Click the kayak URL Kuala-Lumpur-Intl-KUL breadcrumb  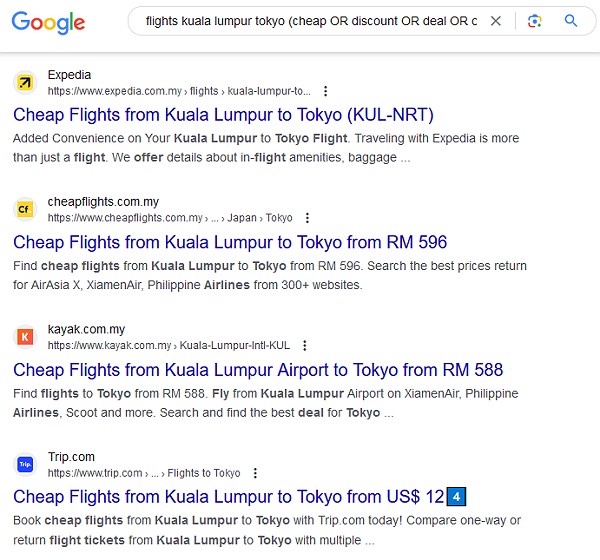tap(169, 345)
